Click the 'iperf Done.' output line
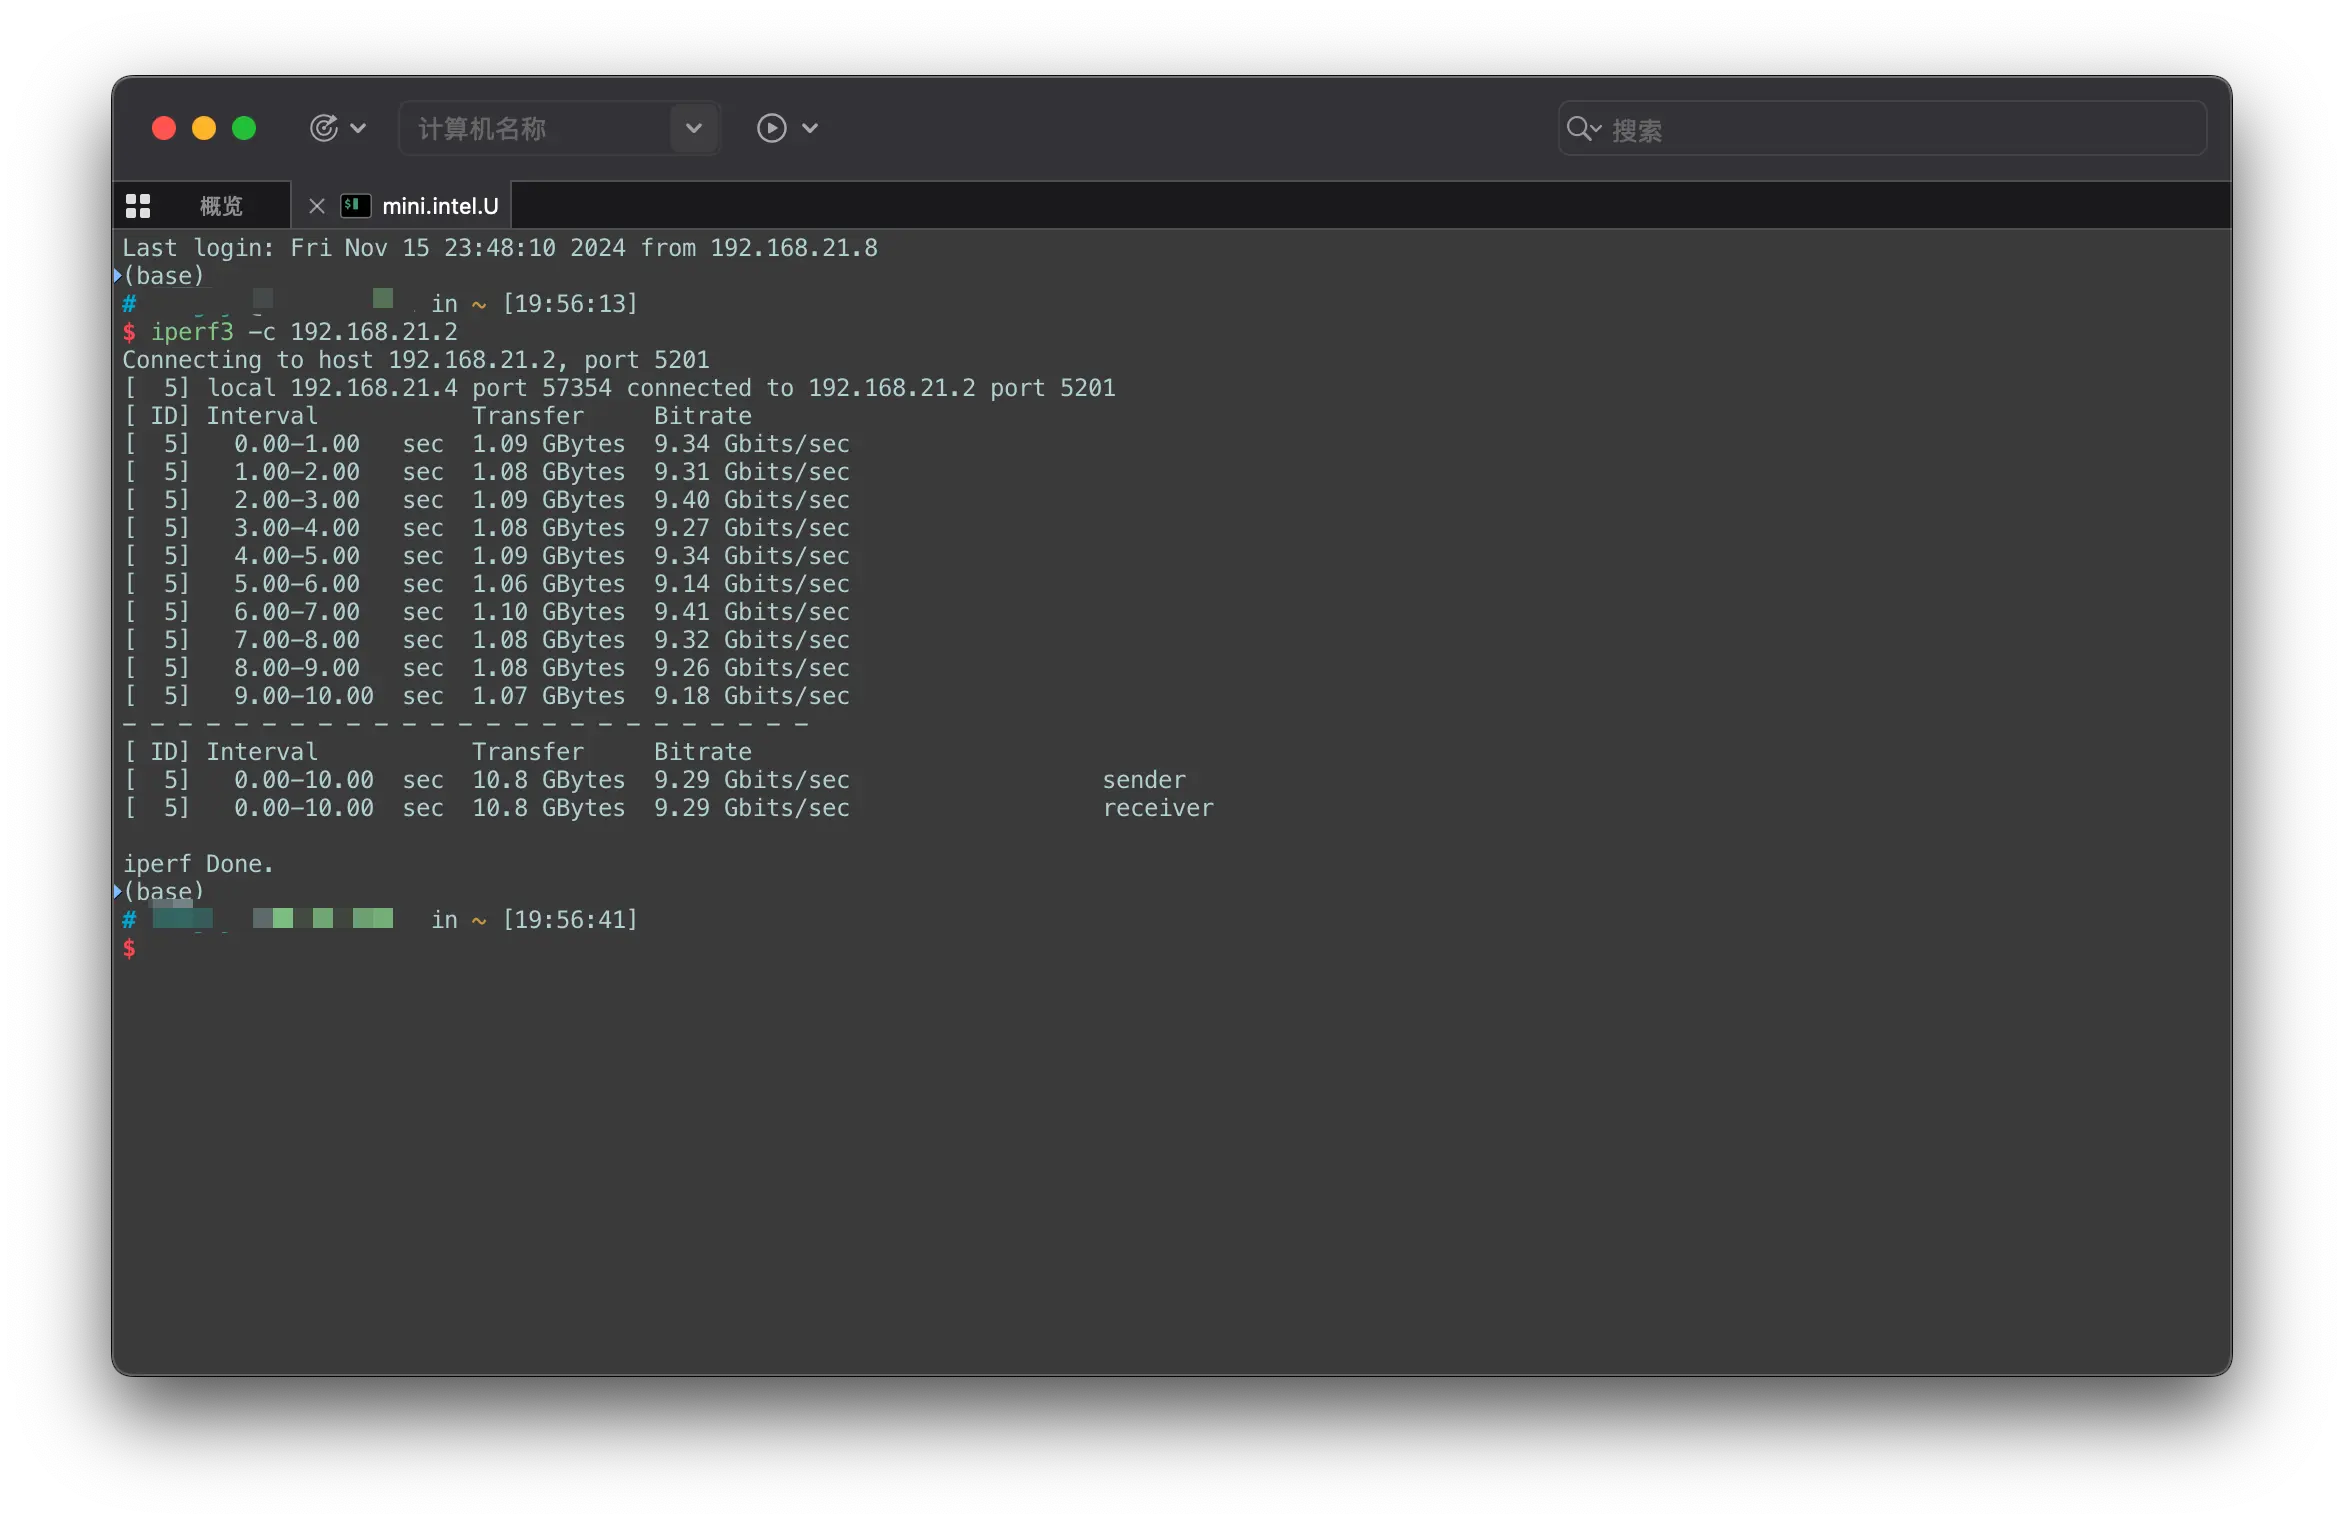 click(x=198, y=864)
